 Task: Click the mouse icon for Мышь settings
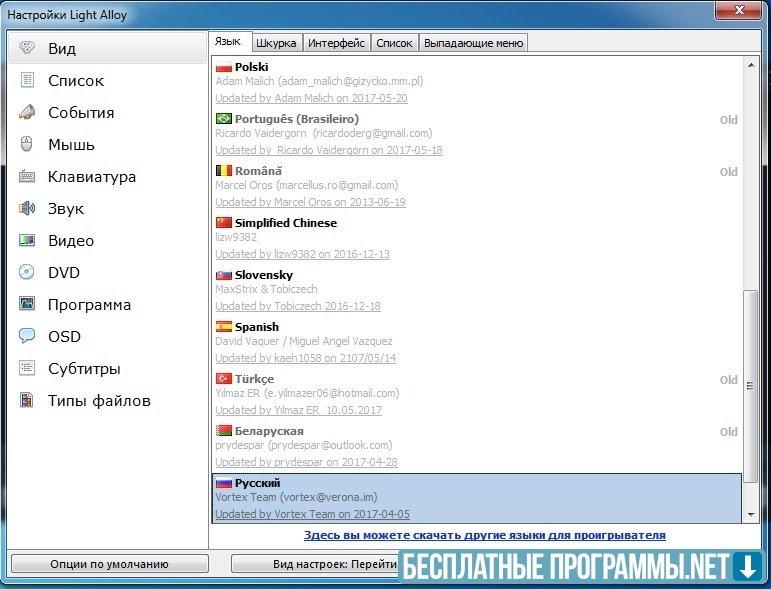pos(27,145)
